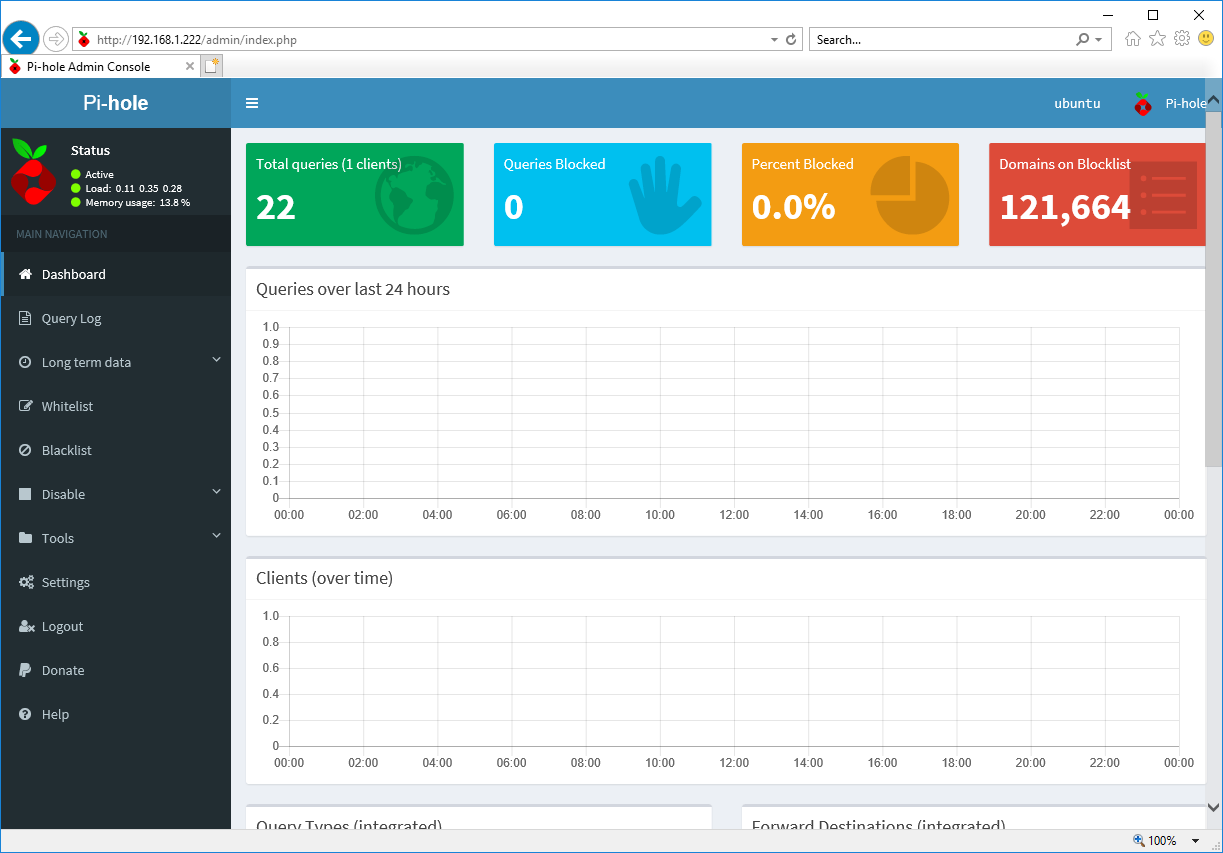Click the Pi-hole logo in top-right header
The image size is (1223, 853).
click(1143, 103)
